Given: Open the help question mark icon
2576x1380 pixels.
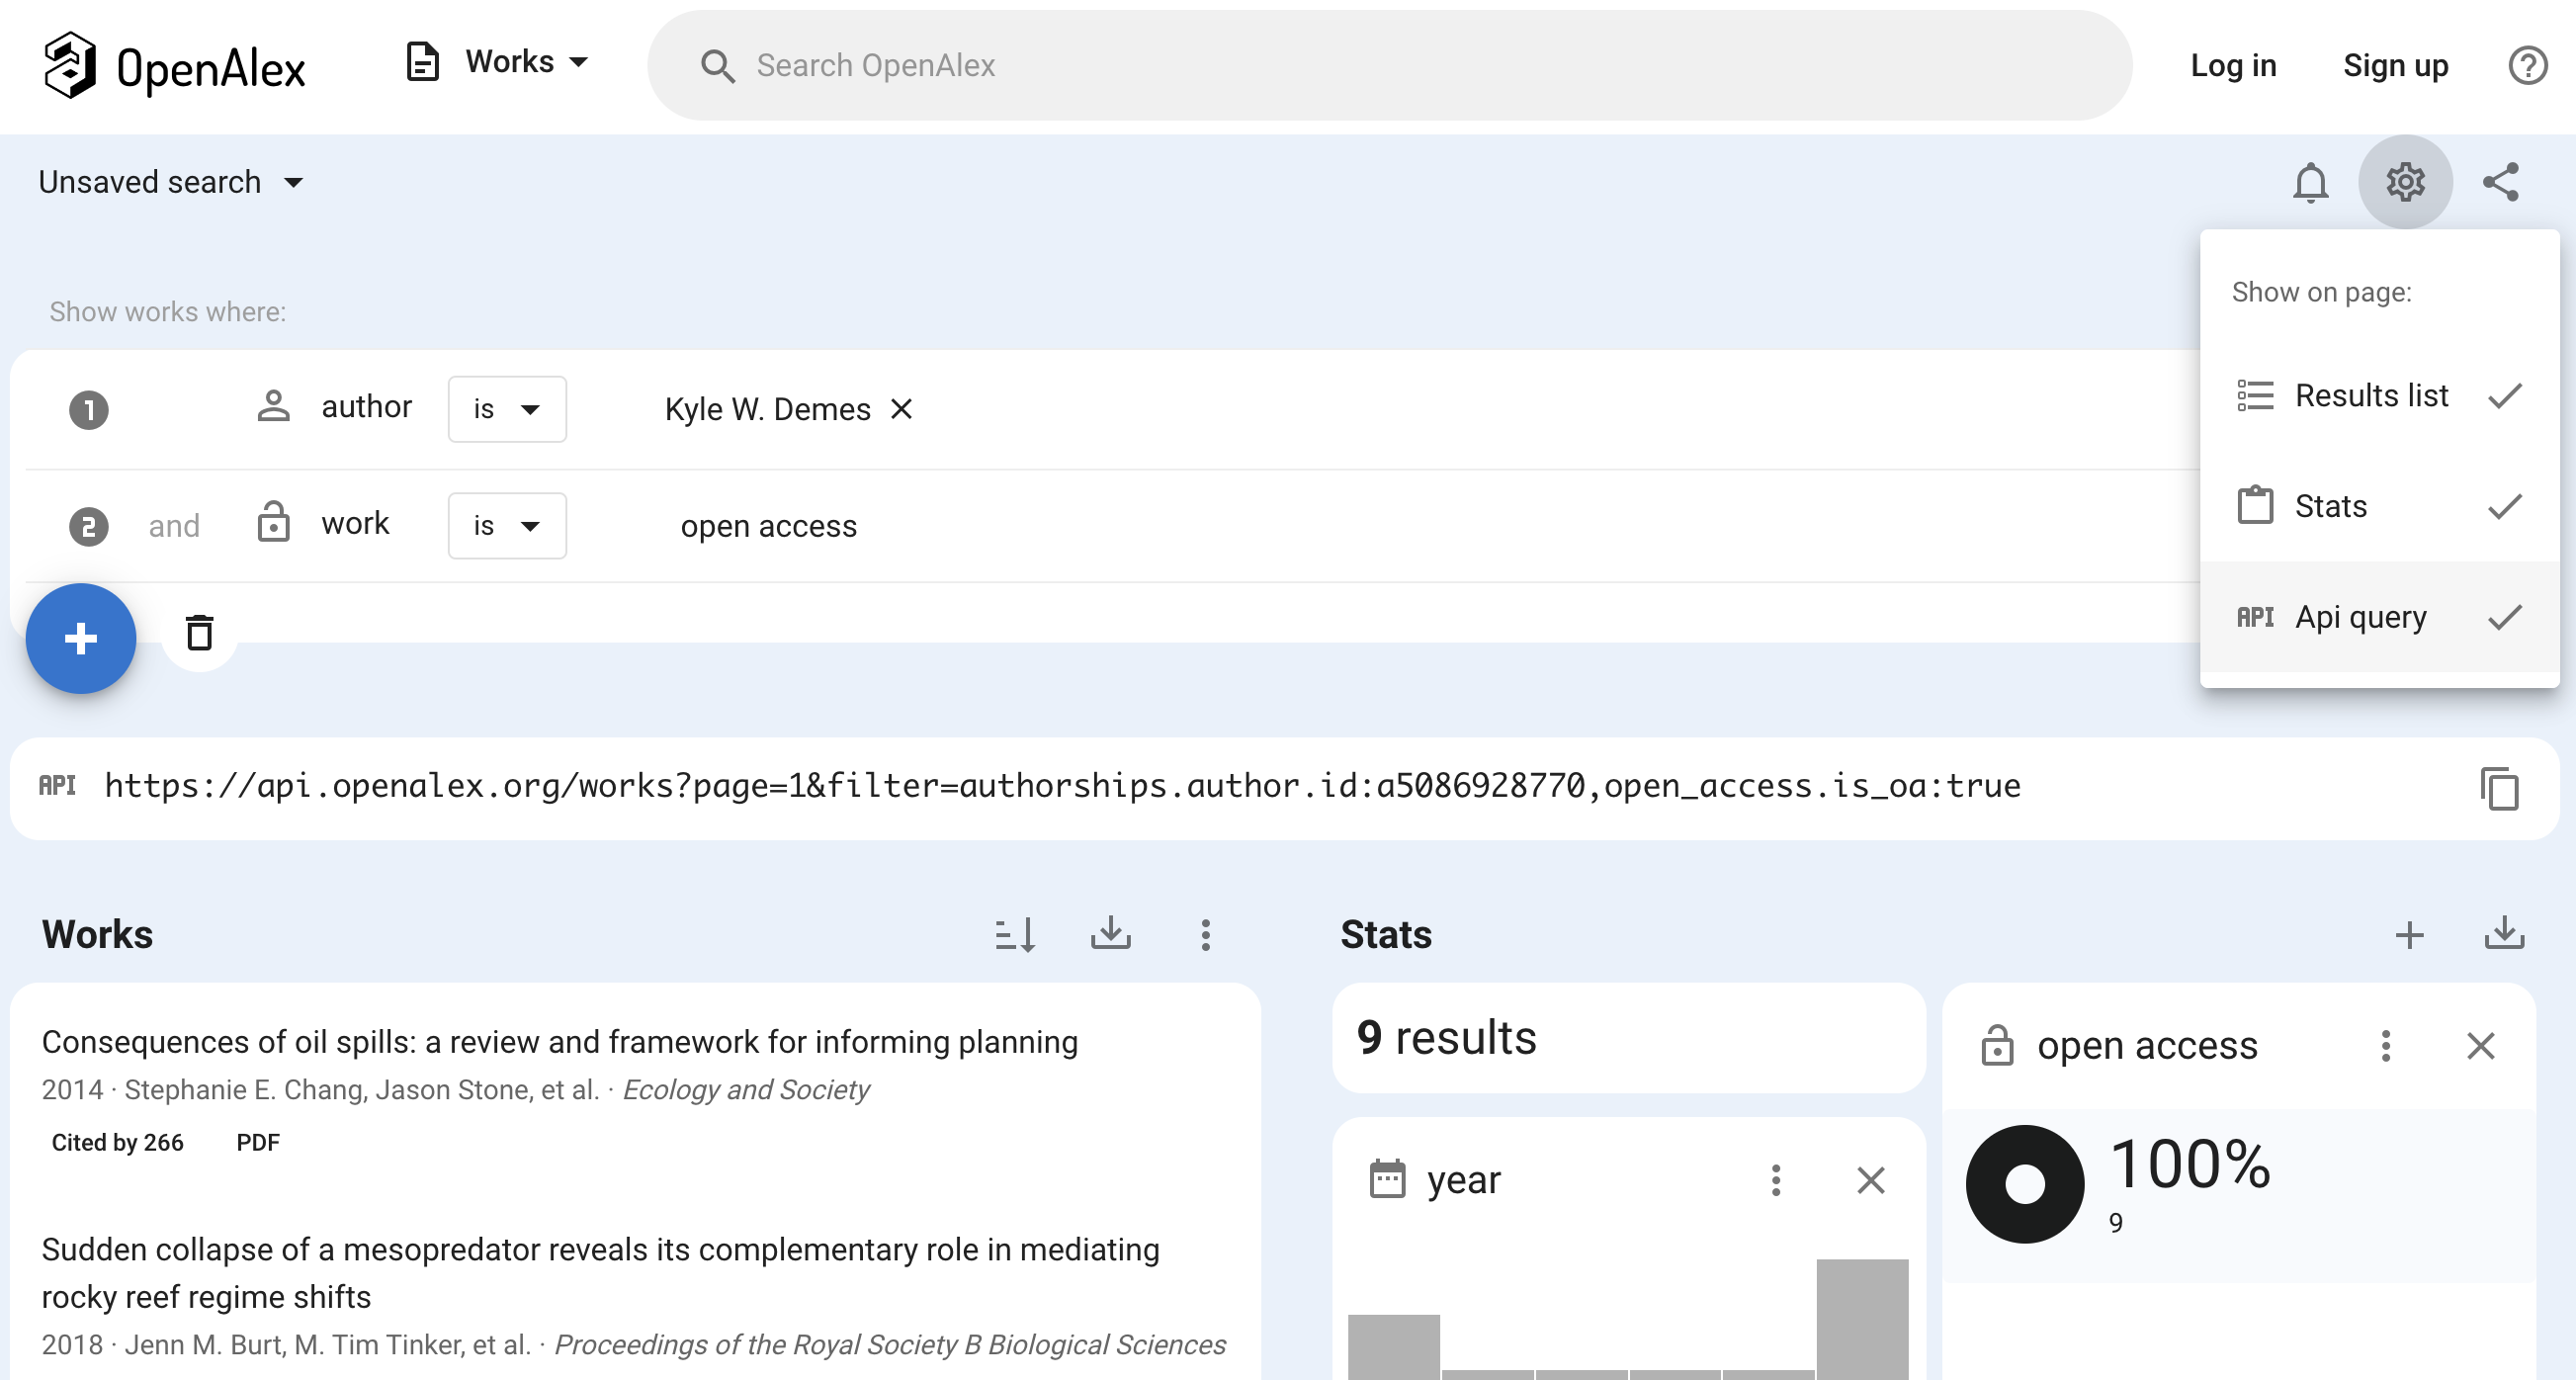Looking at the screenshot, I should [2527, 66].
